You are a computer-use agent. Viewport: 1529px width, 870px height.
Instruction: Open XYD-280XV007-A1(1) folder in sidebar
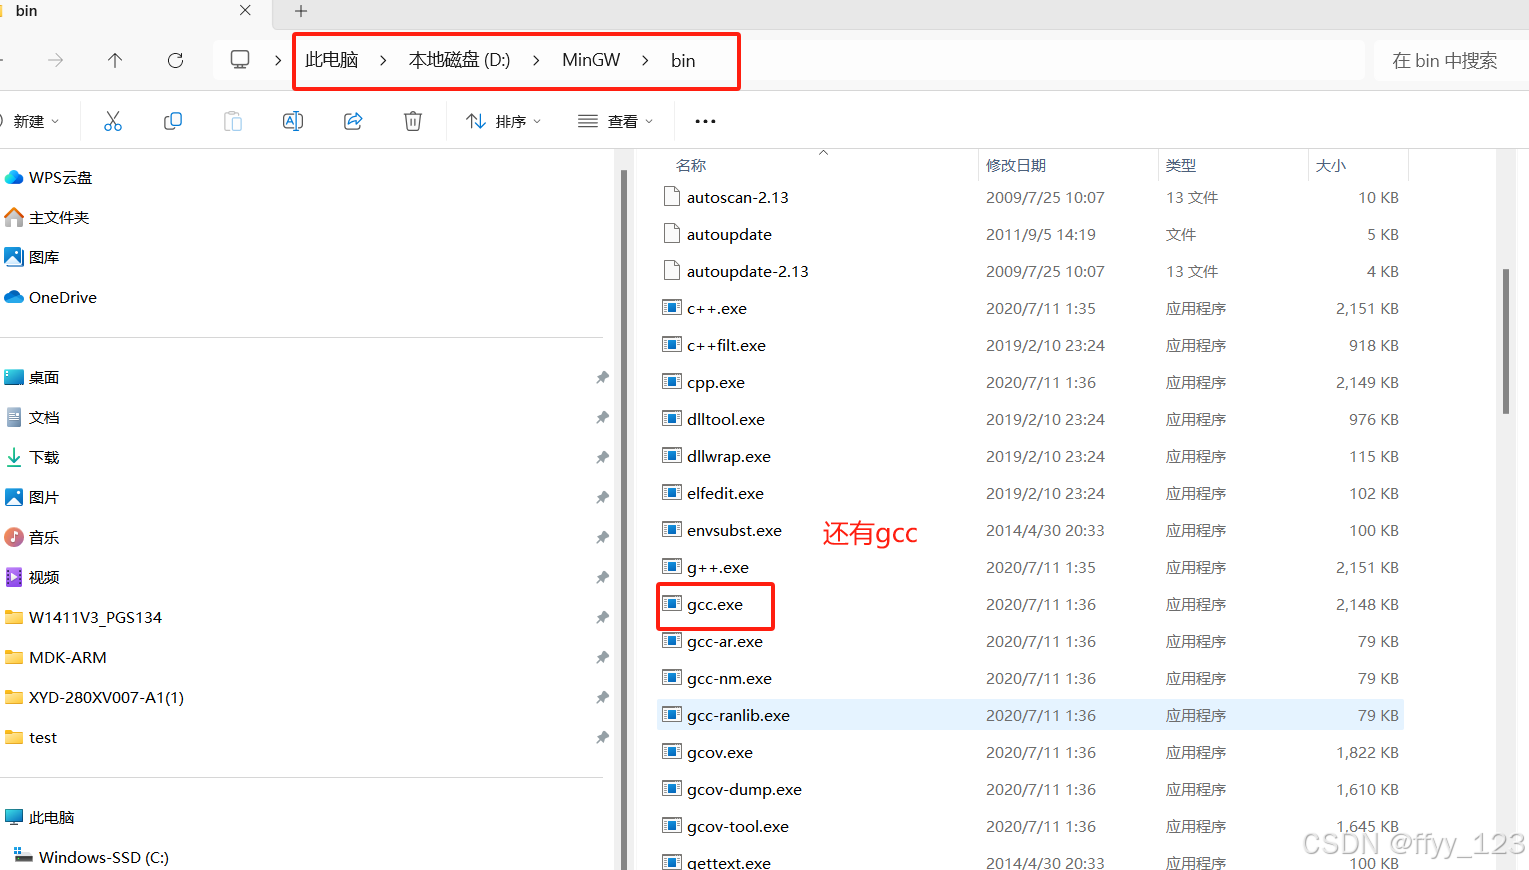coord(95,697)
